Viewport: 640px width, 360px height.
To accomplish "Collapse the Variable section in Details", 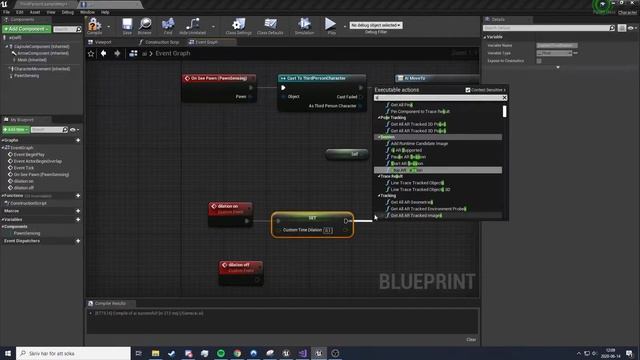I will pos(485,37).
